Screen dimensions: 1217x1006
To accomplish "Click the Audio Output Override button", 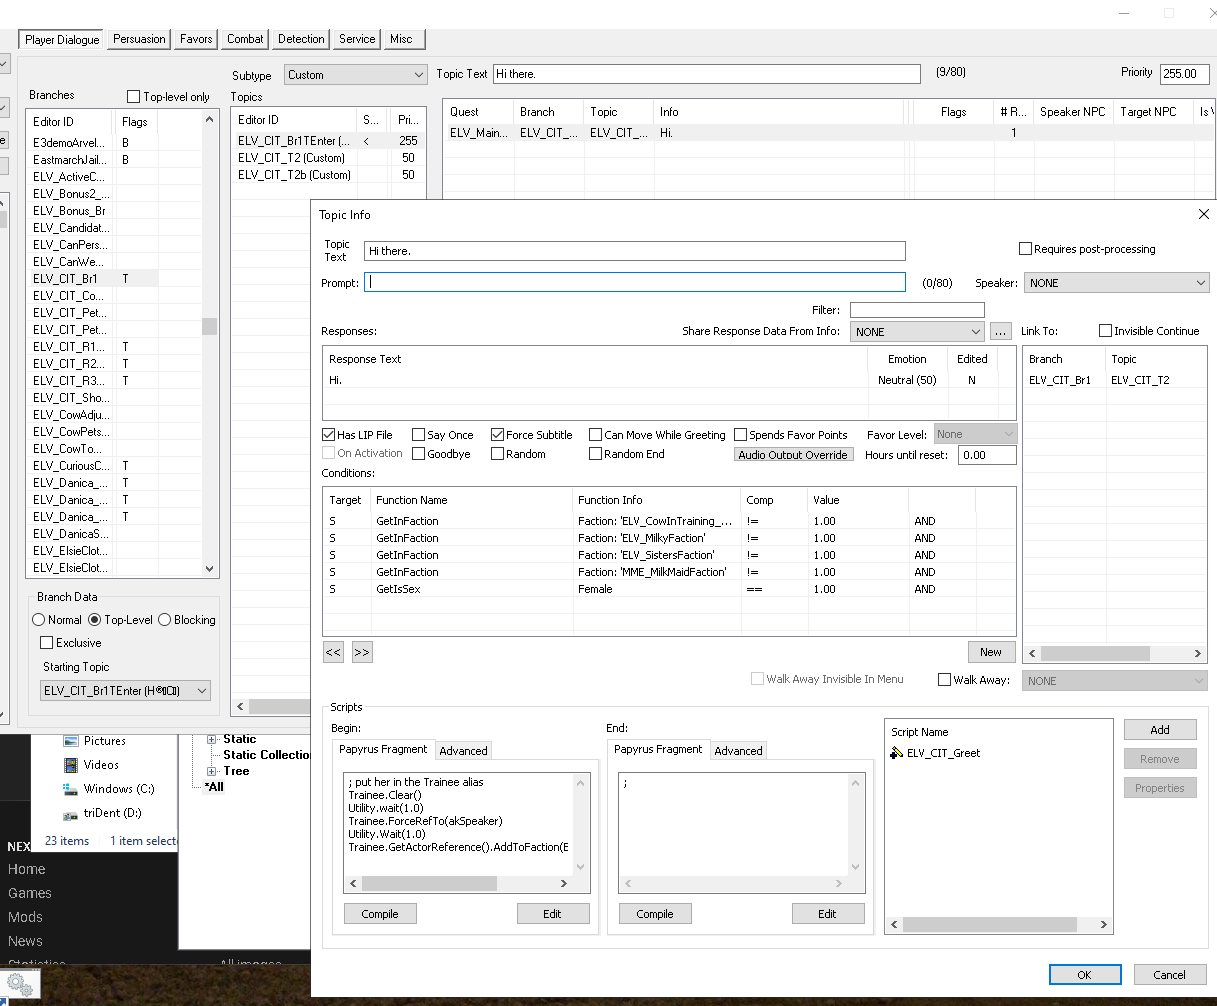I will pyautogui.click(x=794, y=455).
